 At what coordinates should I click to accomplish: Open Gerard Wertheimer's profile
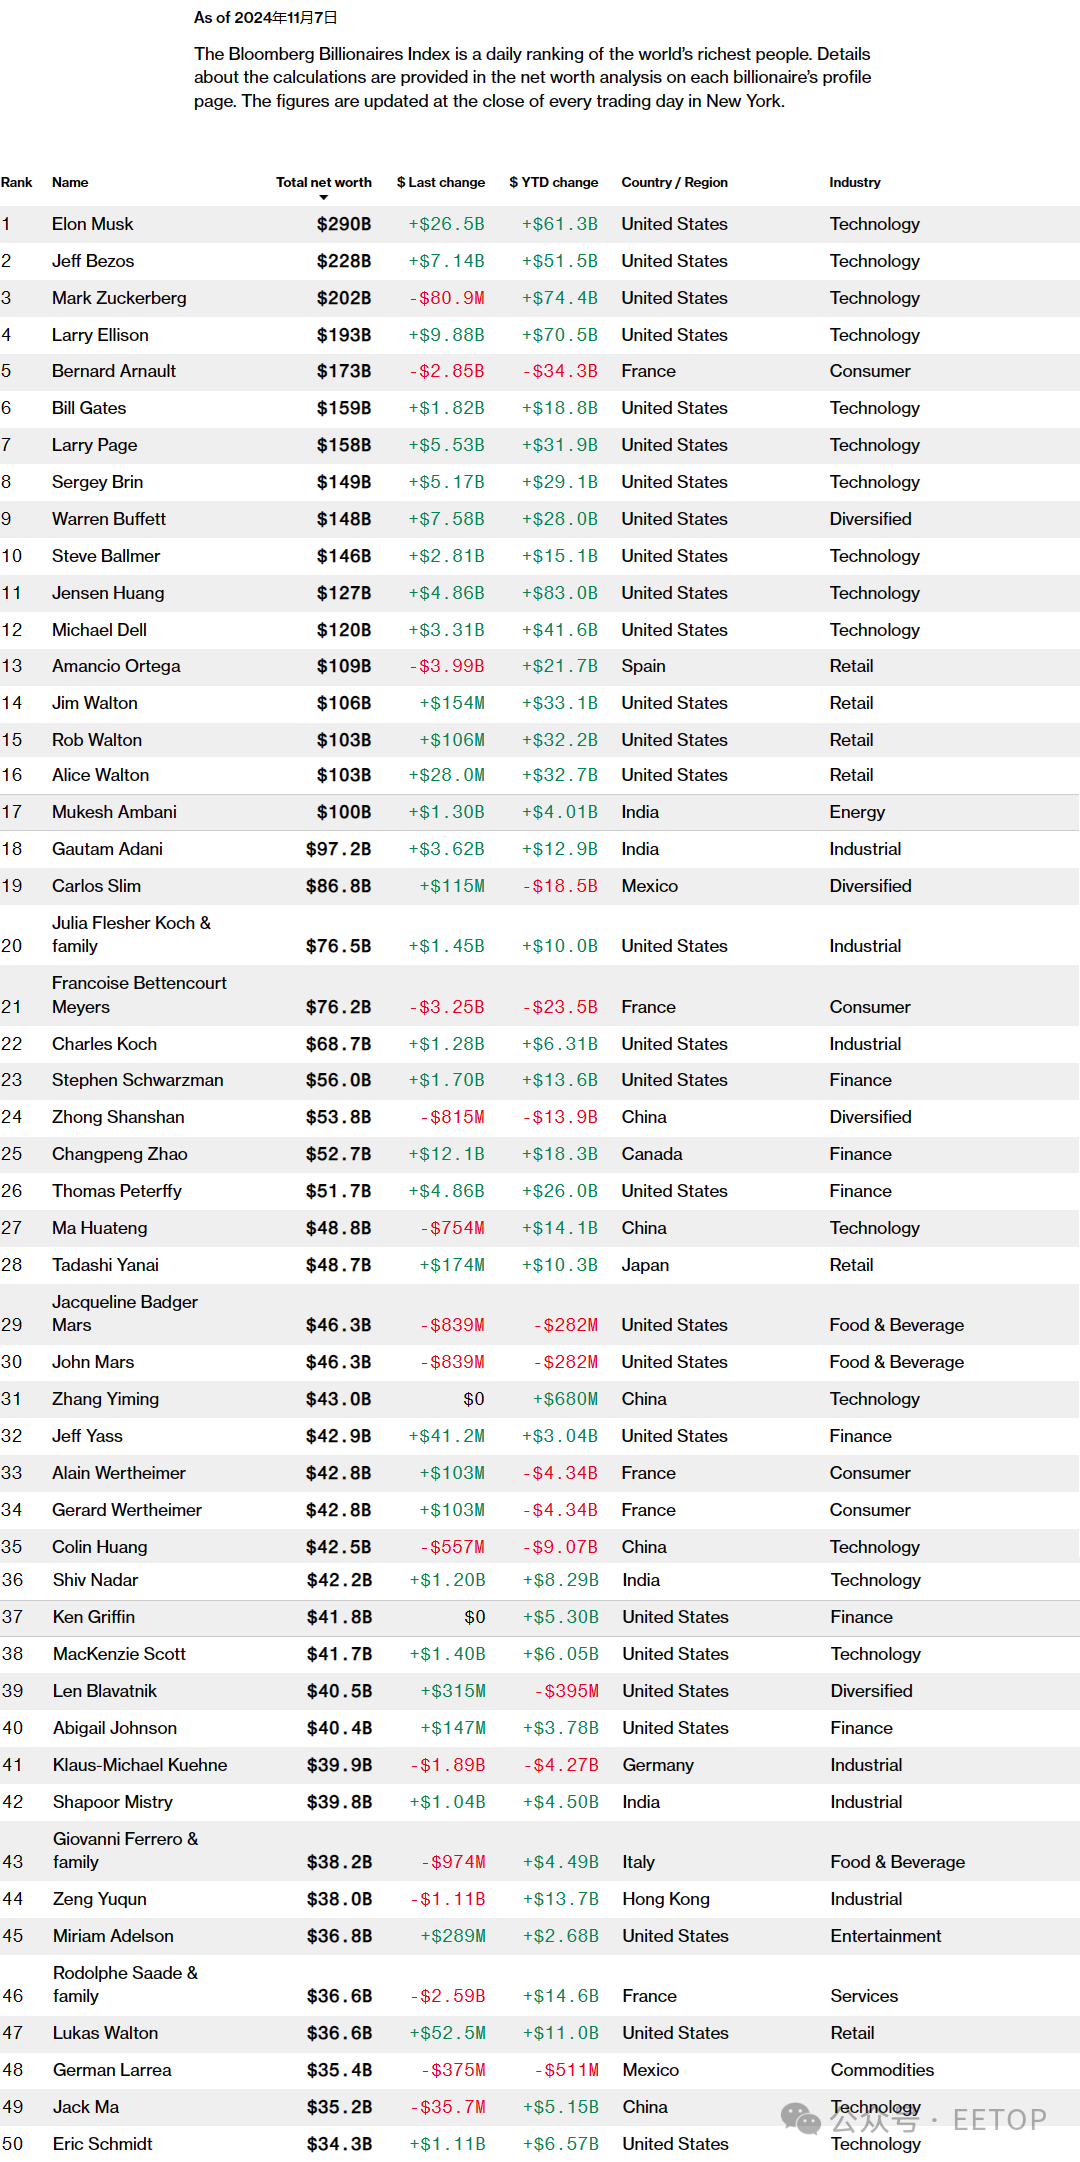(x=127, y=1510)
